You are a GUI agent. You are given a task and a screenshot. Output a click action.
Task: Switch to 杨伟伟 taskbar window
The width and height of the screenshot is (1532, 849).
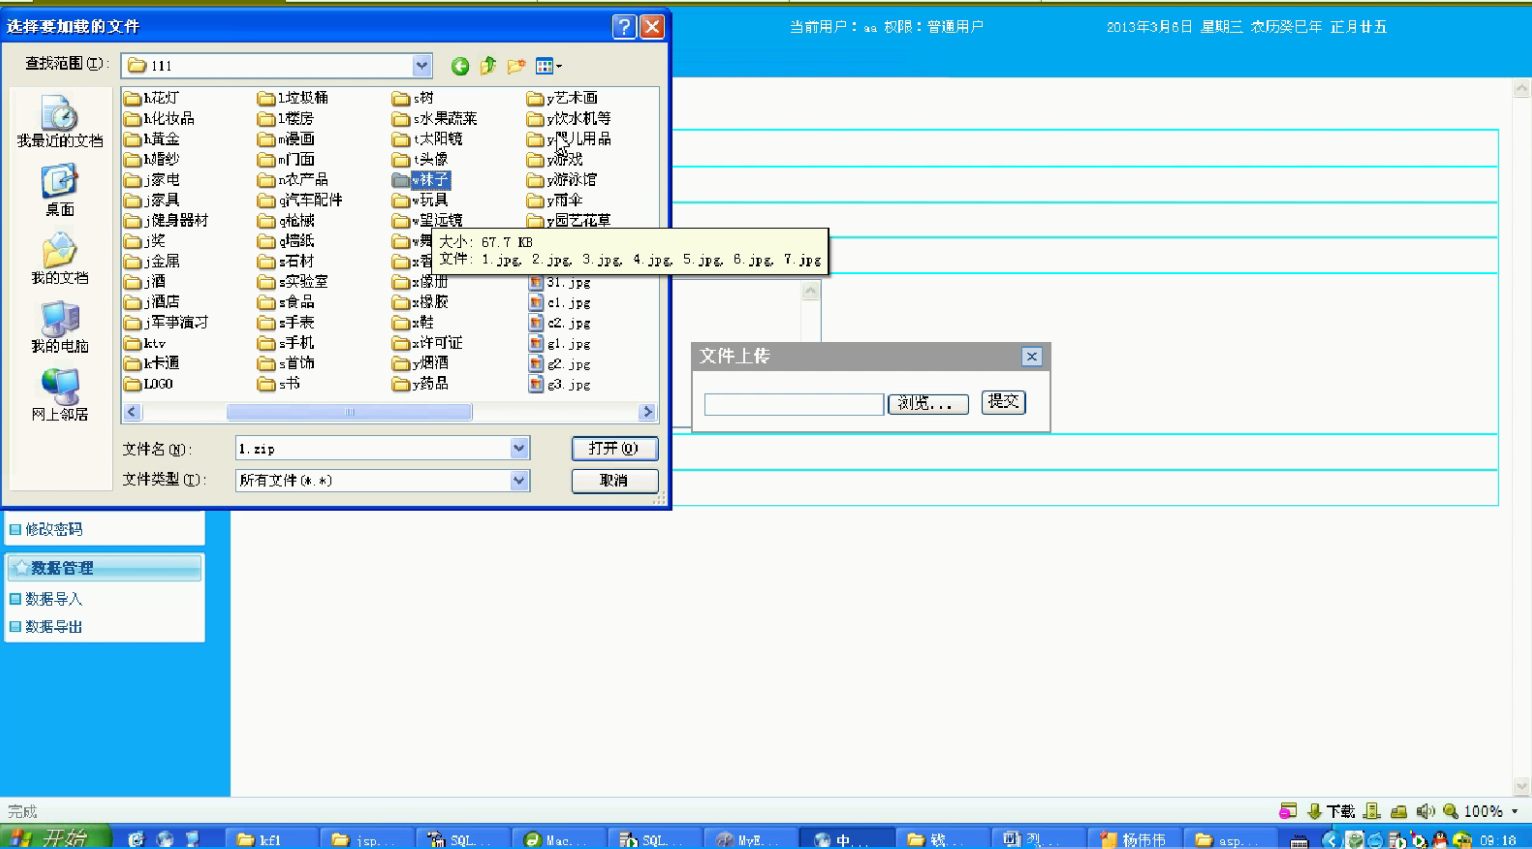(x=1135, y=840)
